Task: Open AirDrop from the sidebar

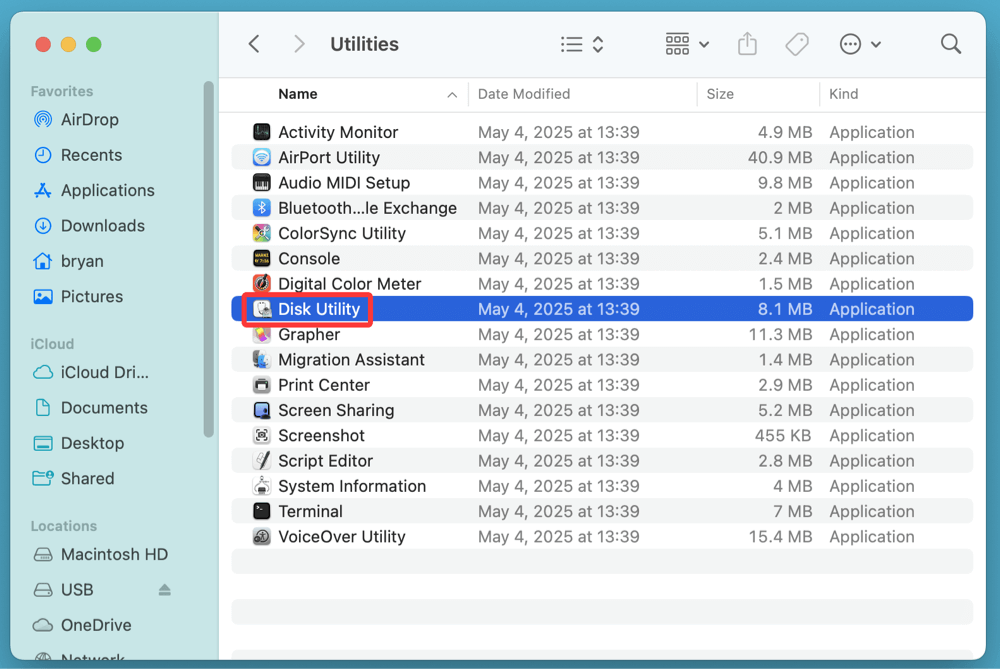Action: tap(92, 119)
